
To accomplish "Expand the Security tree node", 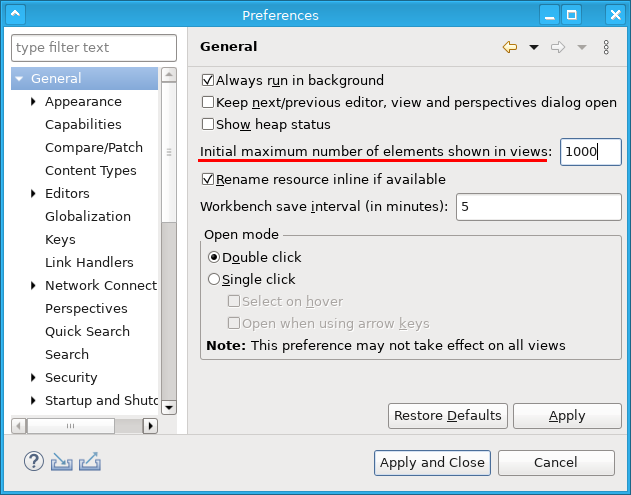I will tap(33, 377).
